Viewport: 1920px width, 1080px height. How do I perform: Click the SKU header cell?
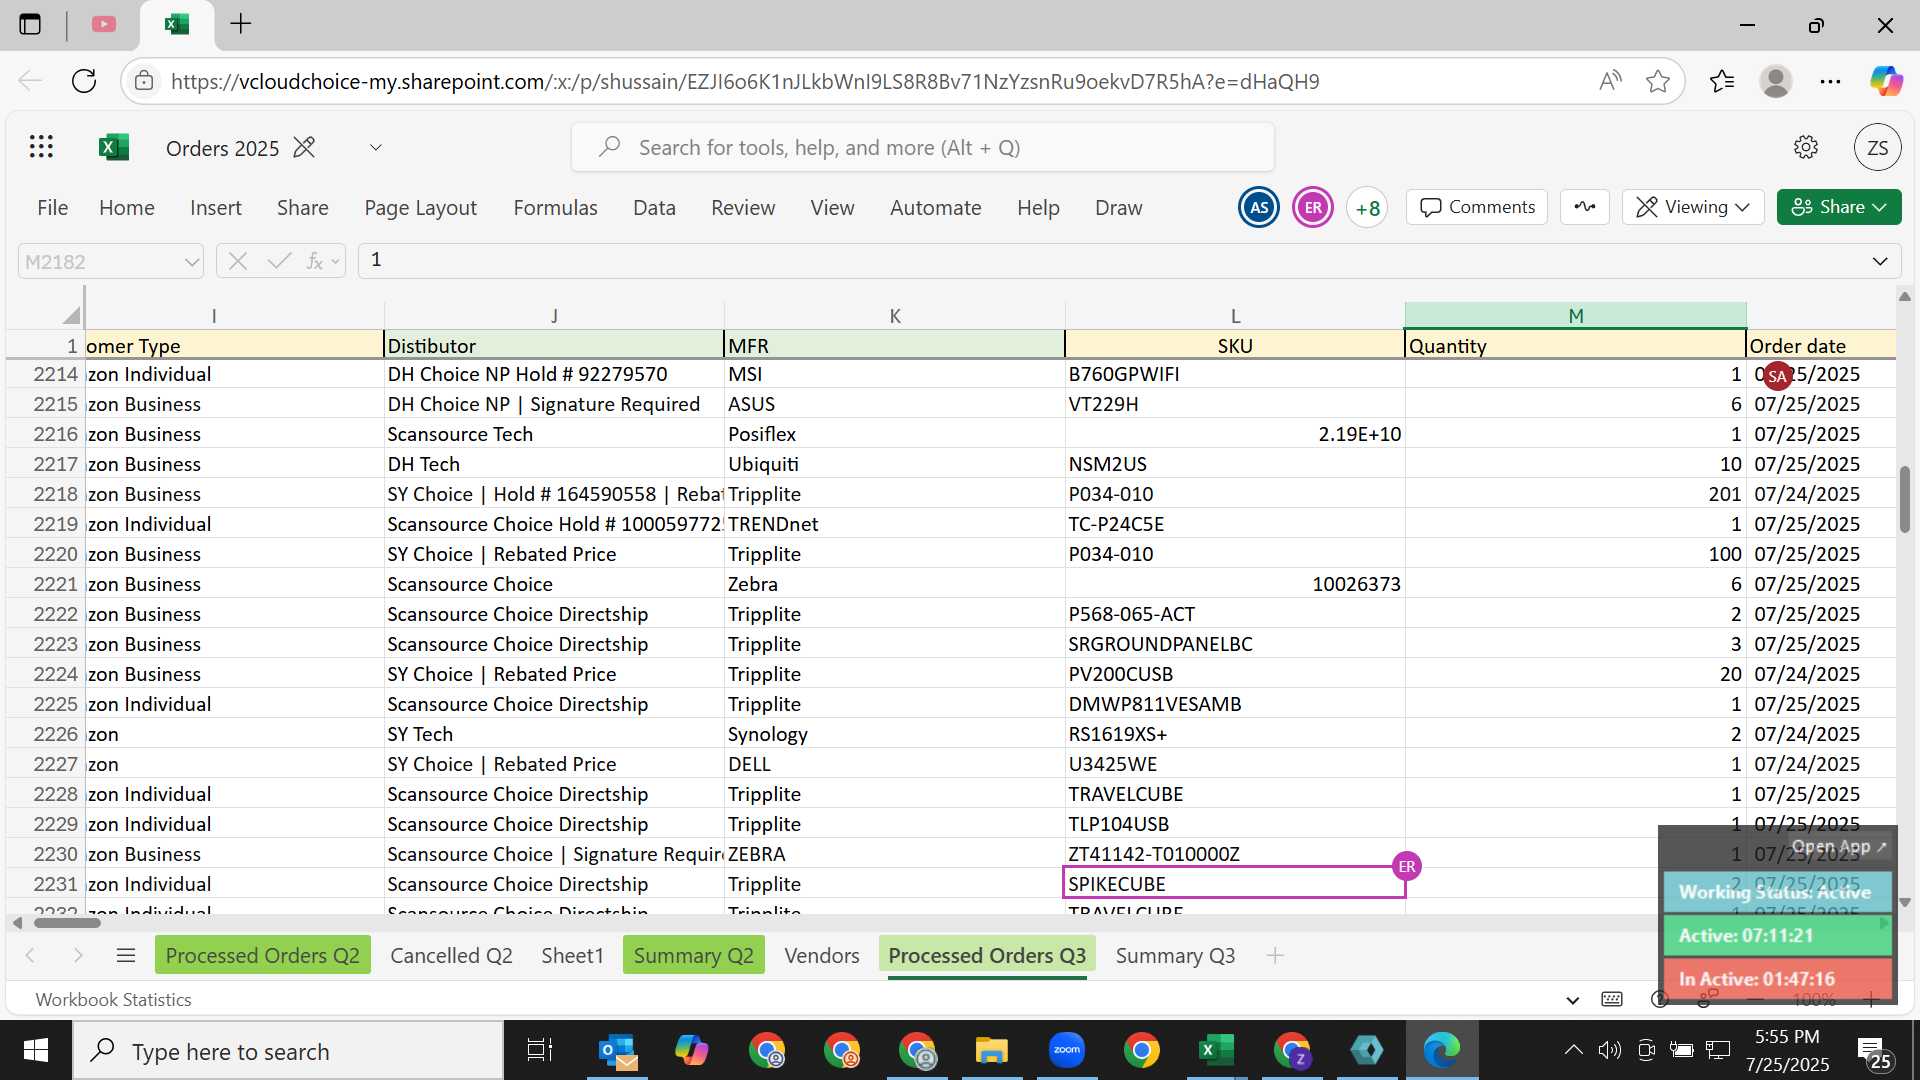coord(1235,346)
